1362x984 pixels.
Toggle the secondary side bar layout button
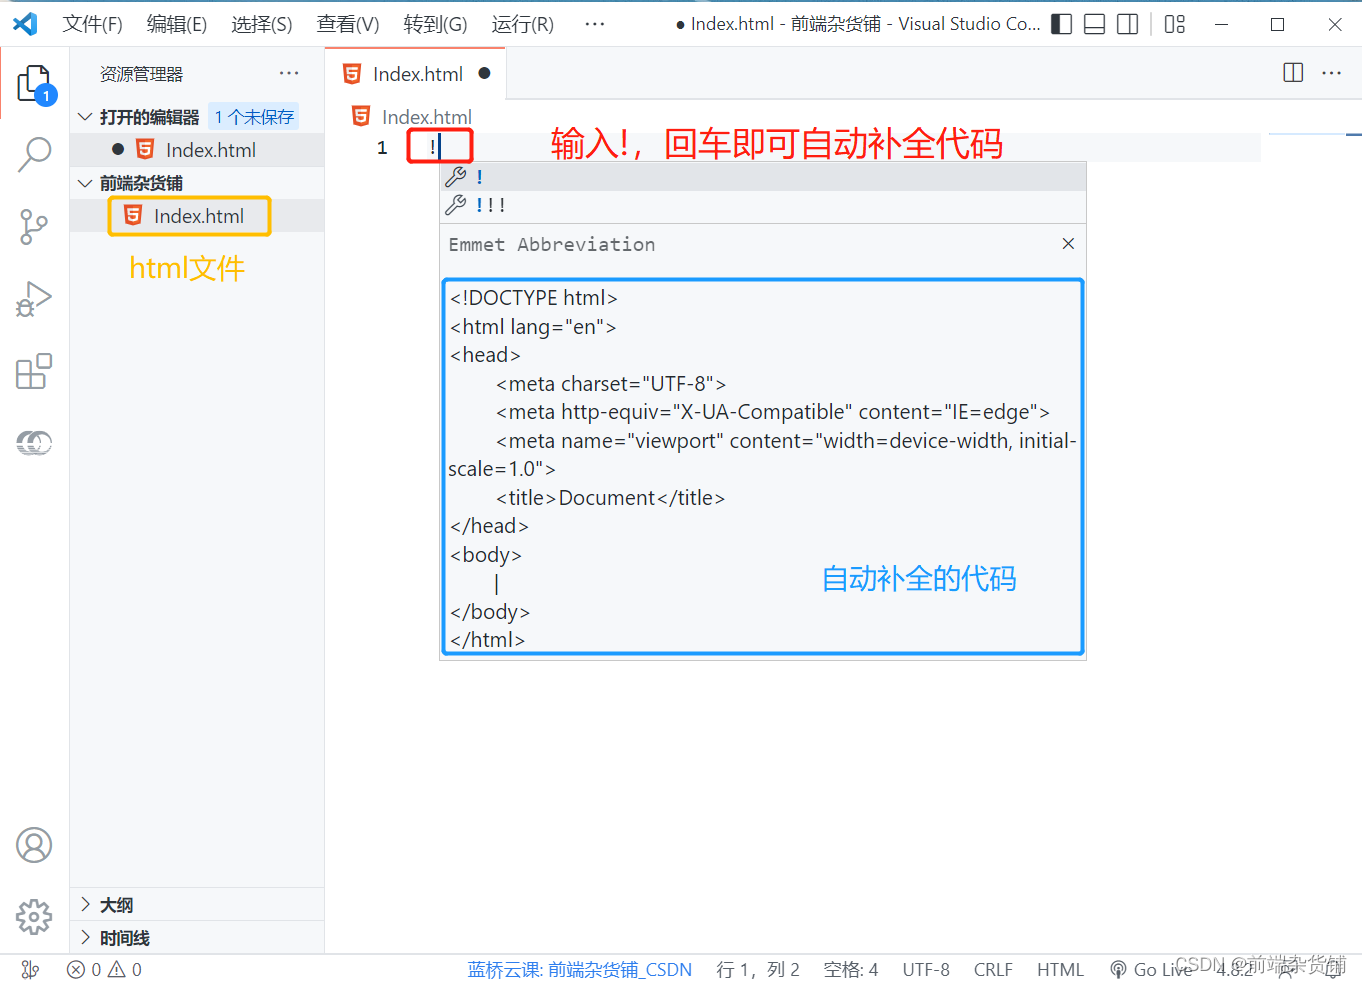pyautogui.click(x=1127, y=24)
